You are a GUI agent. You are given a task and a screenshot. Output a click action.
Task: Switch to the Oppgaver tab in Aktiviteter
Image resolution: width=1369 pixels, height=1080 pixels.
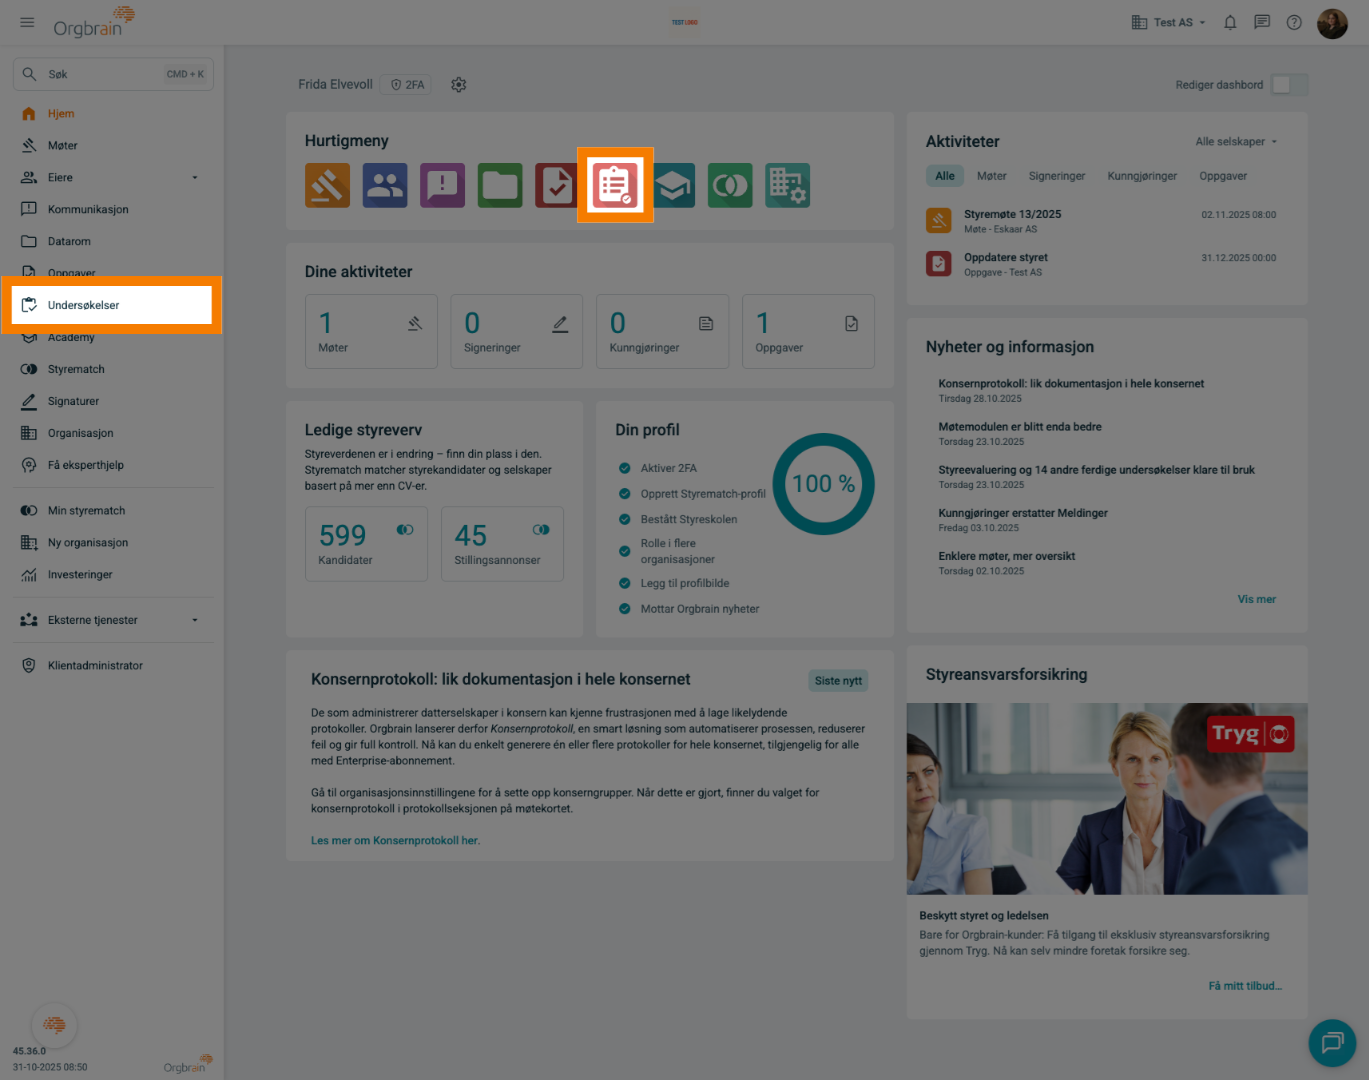pos(1223,176)
